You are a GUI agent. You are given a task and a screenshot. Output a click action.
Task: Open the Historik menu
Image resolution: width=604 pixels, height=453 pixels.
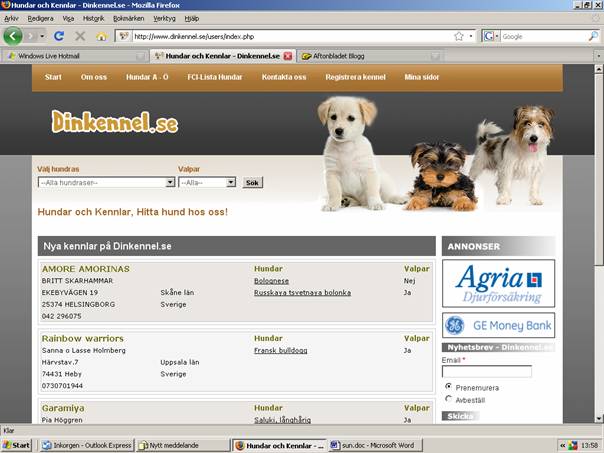point(94,18)
